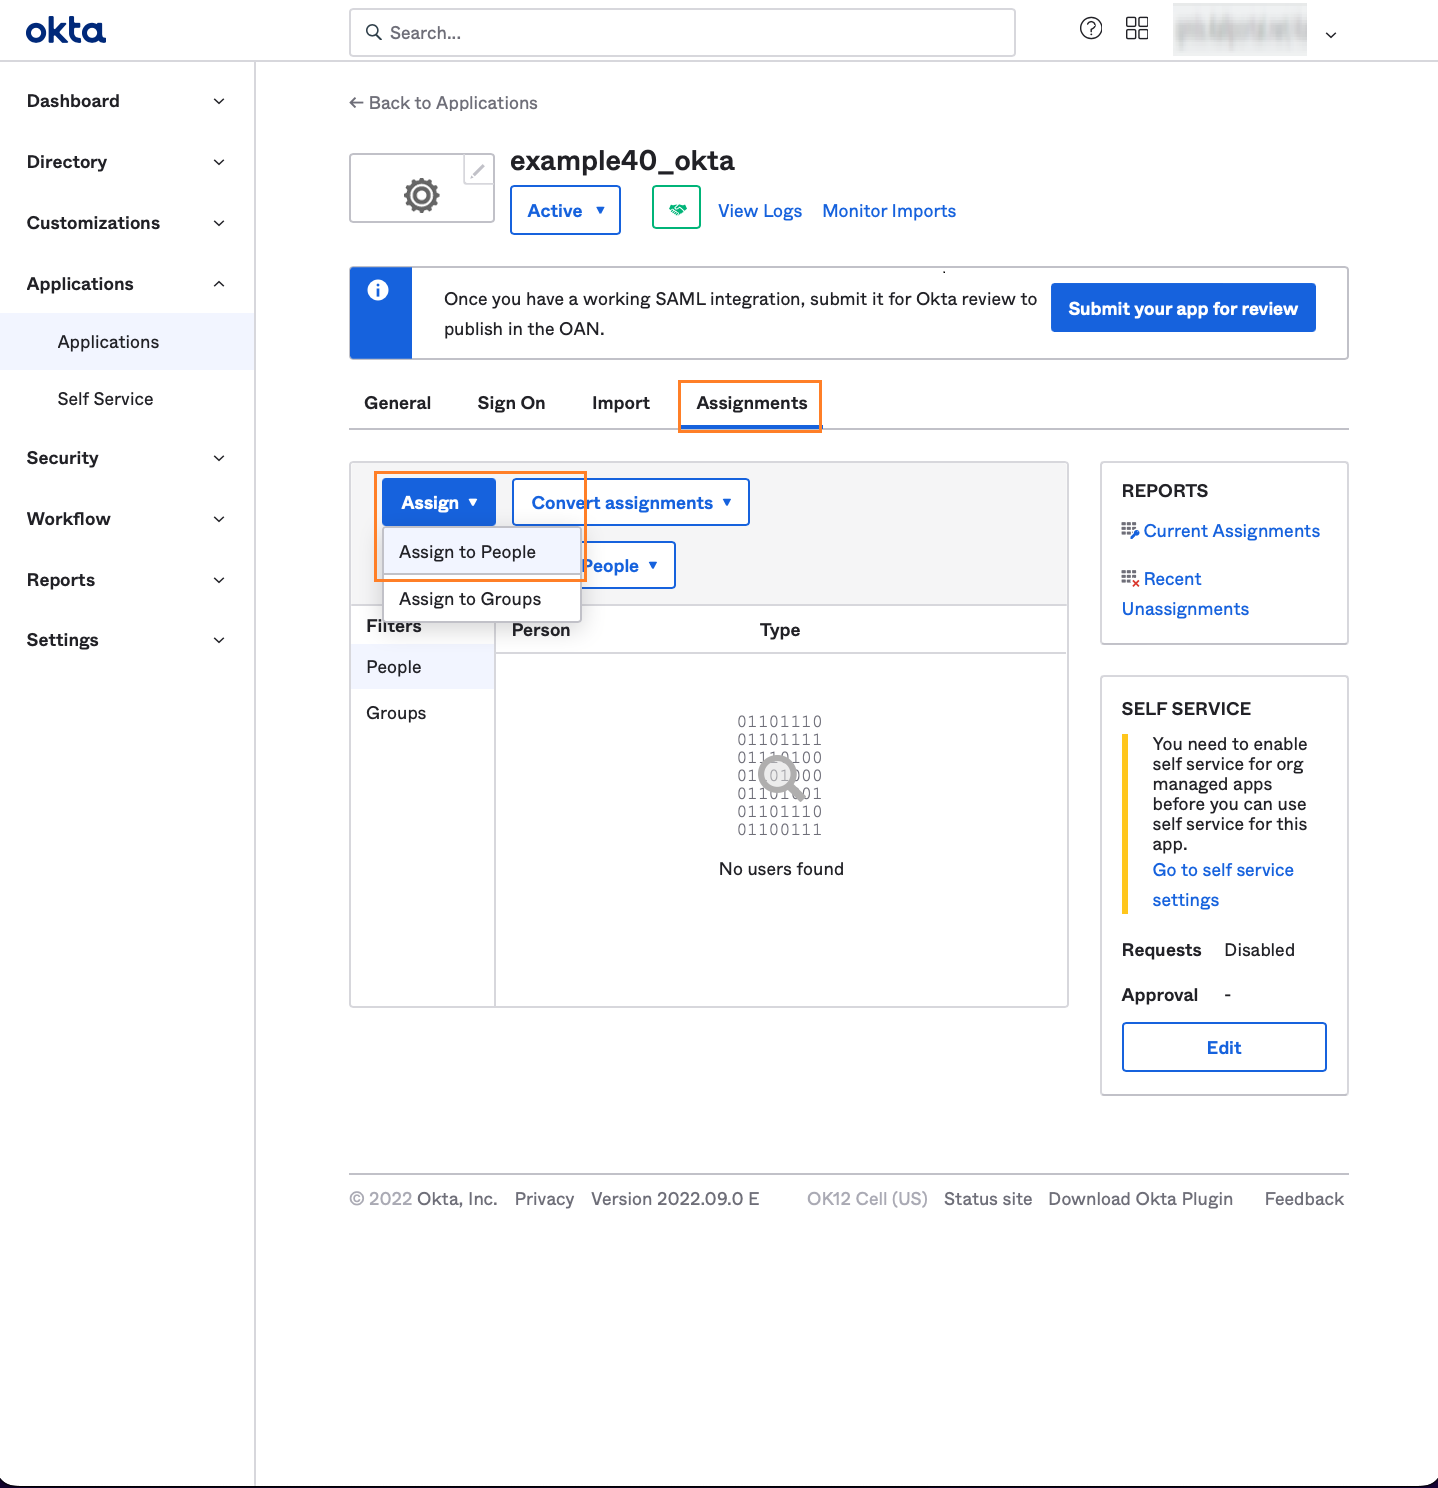The width and height of the screenshot is (1438, 1488).
Task: Click the blurred user account name
Action: tap(1240, 30)
